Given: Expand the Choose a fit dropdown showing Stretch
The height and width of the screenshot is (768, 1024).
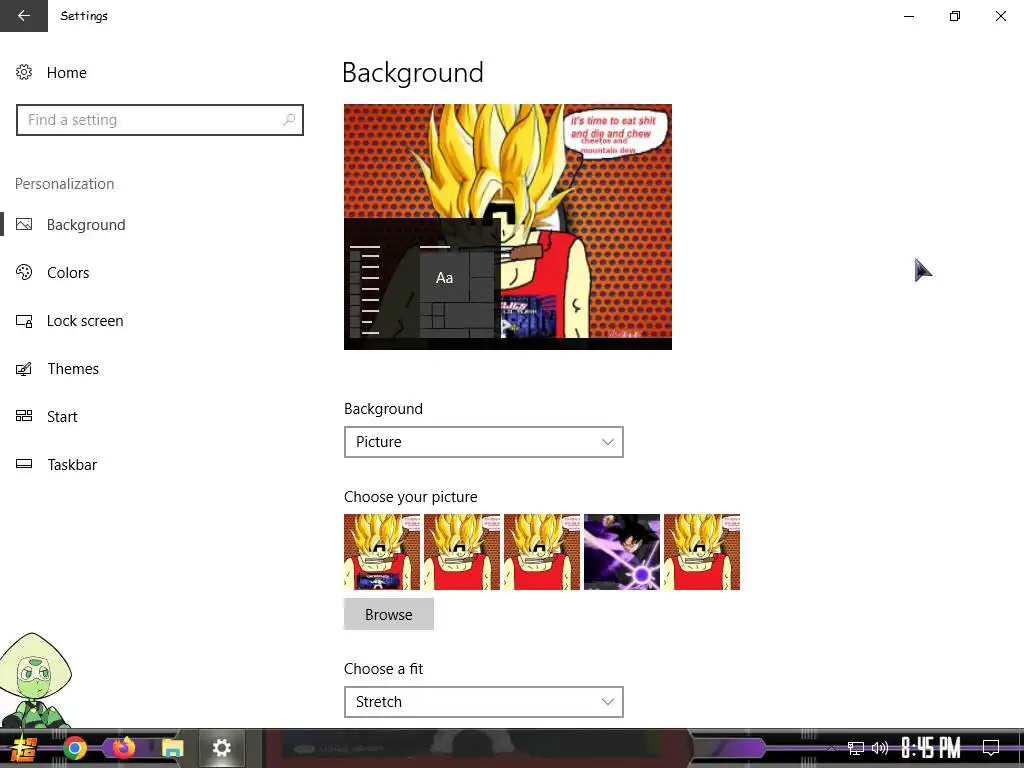Looking at the screenshot, I should [484, 702].
